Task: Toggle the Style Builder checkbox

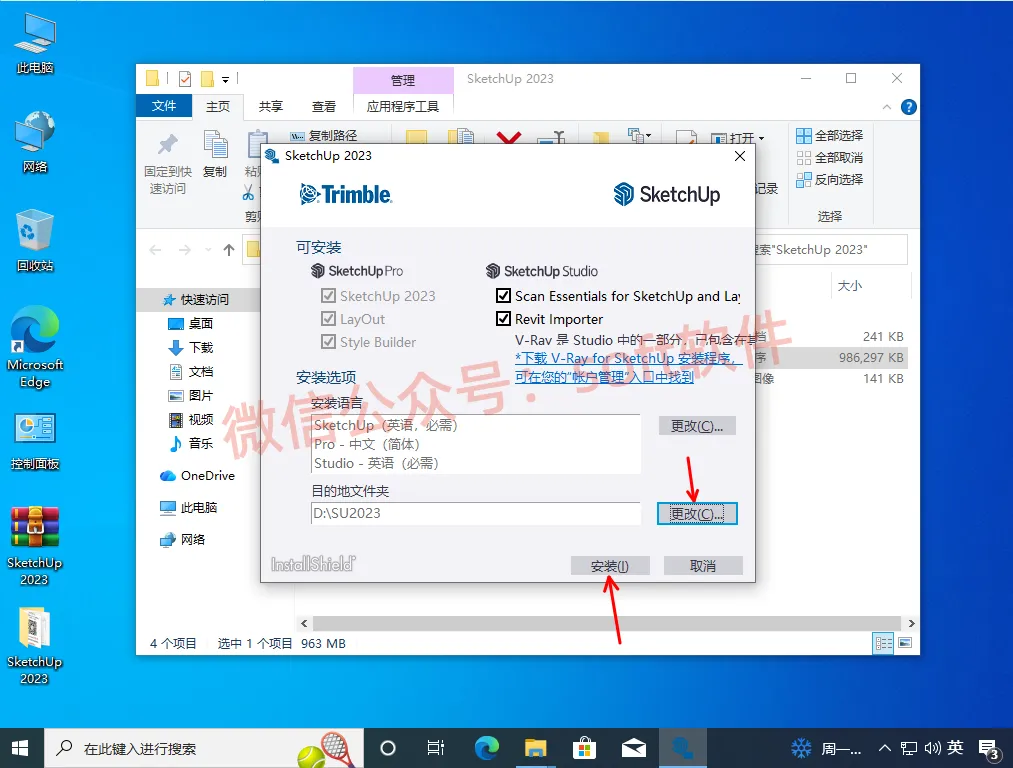Action: (x=328, y=342)
